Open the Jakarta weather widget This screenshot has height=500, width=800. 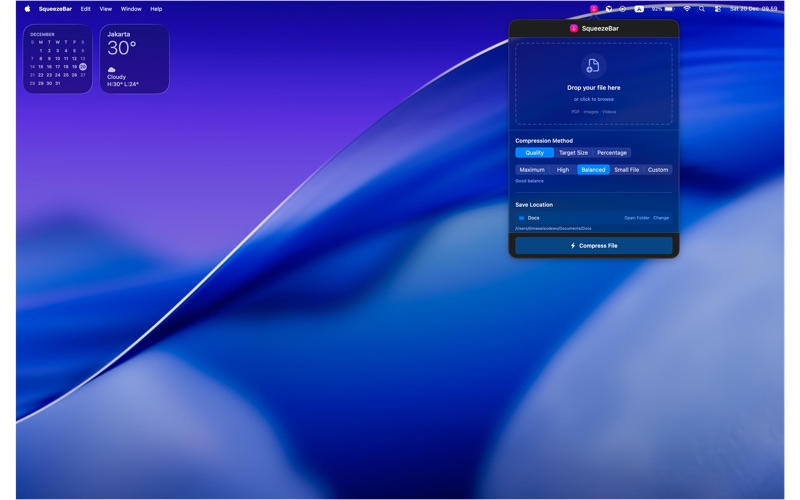coord(134,59)
